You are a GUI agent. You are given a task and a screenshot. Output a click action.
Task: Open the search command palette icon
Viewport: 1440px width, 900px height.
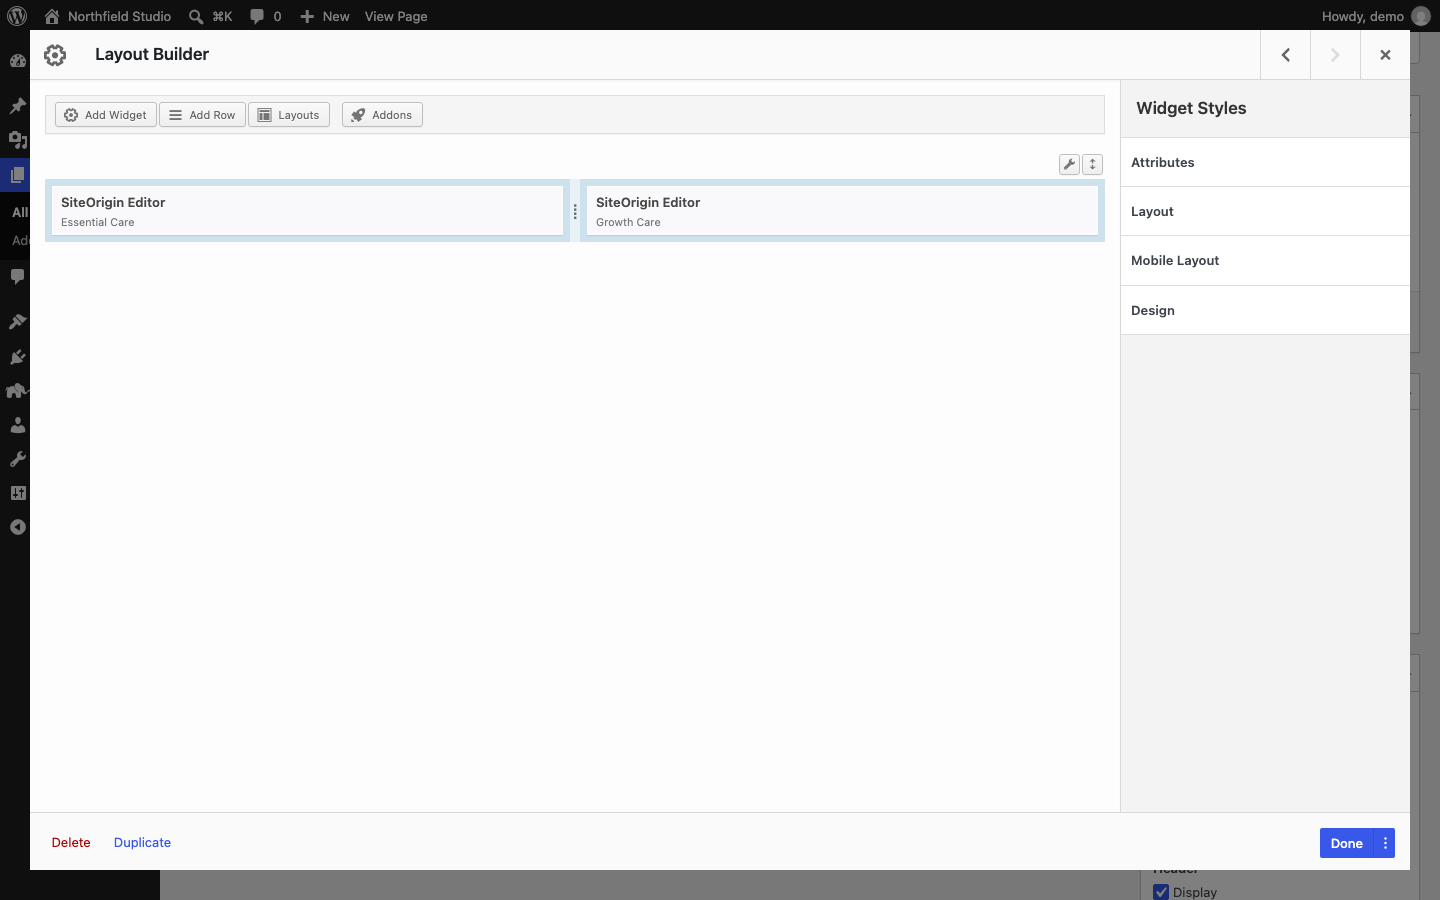[210, 16]
